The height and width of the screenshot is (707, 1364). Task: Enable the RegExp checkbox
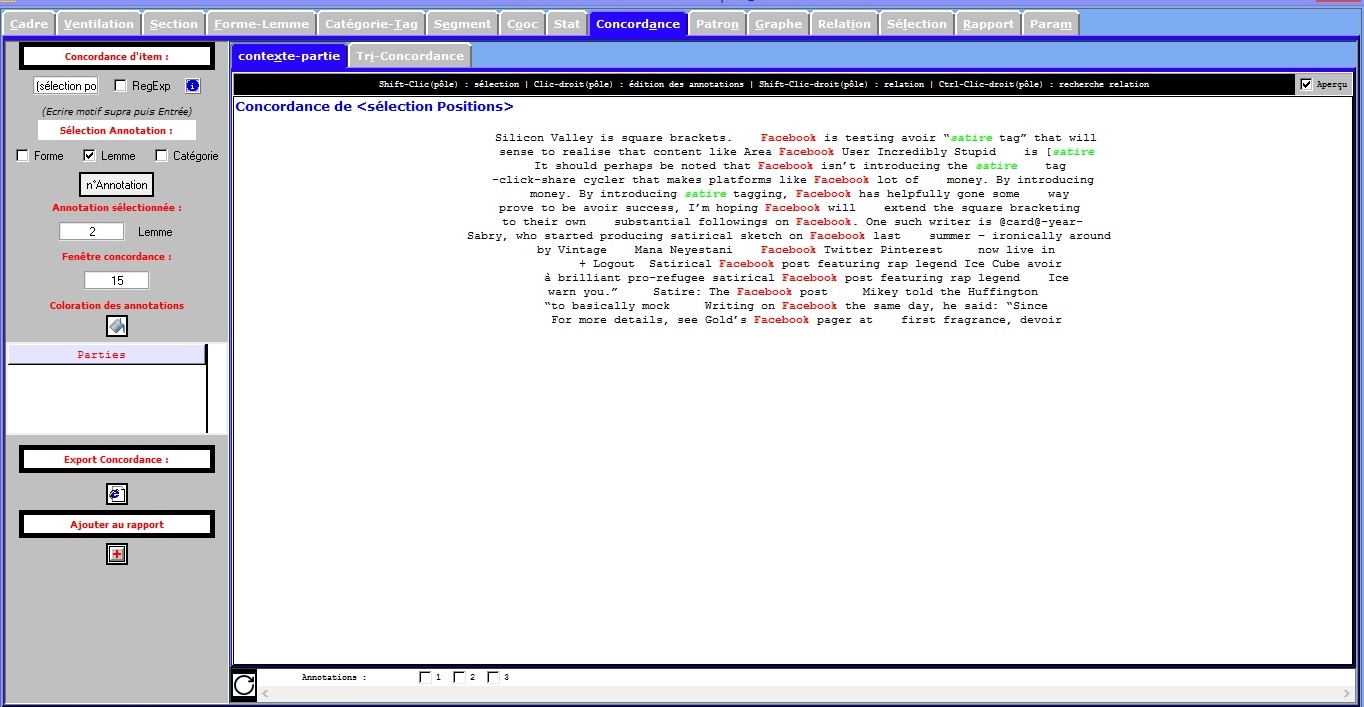pyautogui.click(x=121, y=86)
